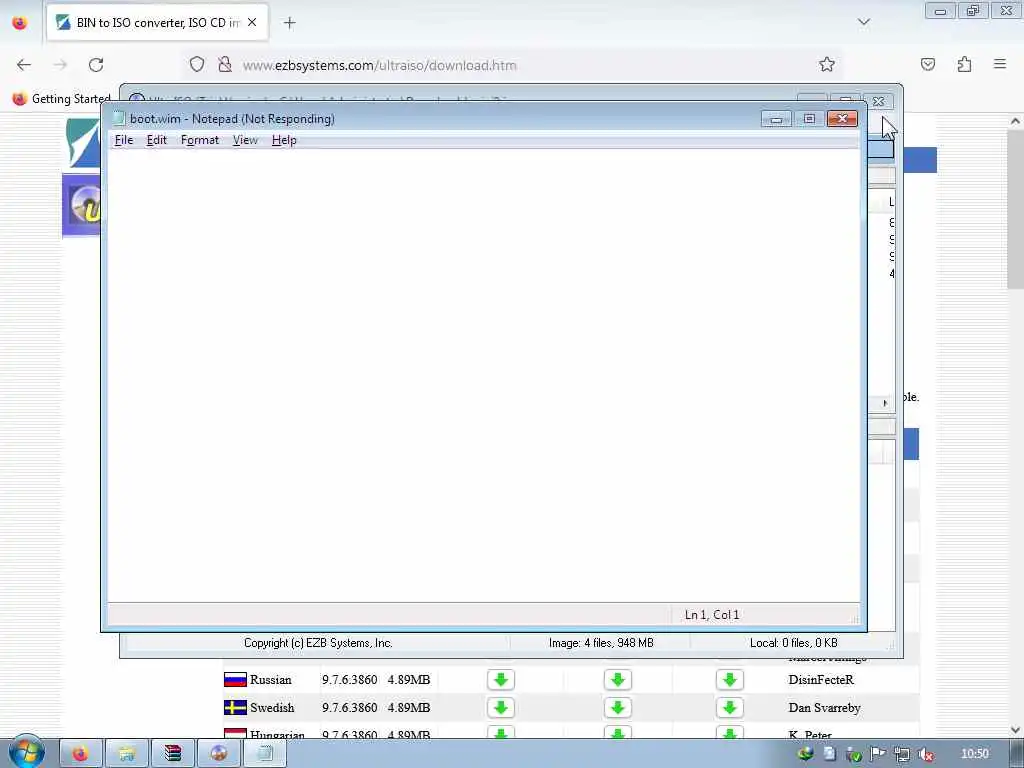Image resolution: width=1024 pixels, height=768 pixels.
Task: Switch to Firefox from the taskbar
Action: coord(80,754)
